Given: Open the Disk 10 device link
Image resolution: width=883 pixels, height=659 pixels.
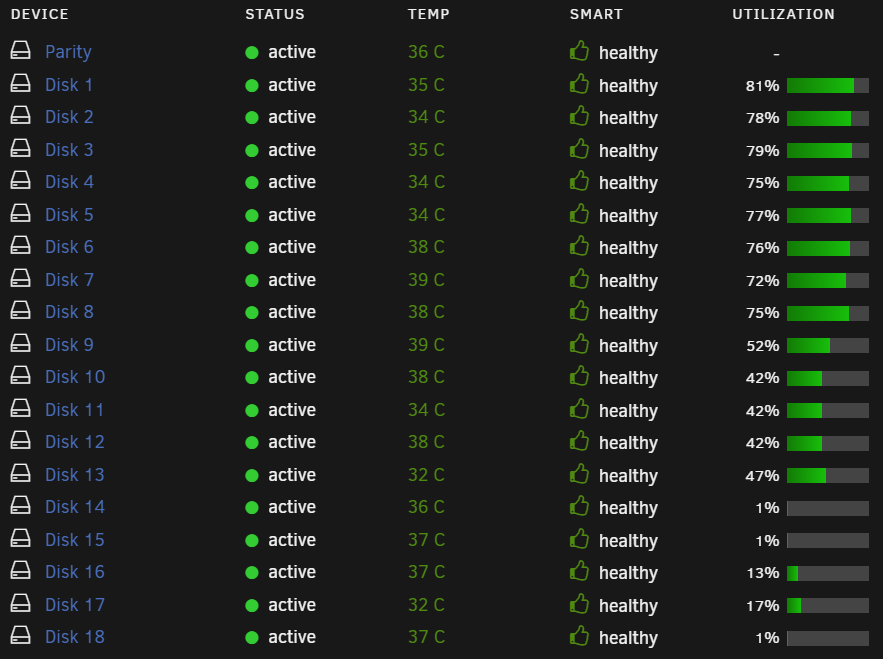Looking at the screenshot, I should pyautogui.click(x=75, y=377).
